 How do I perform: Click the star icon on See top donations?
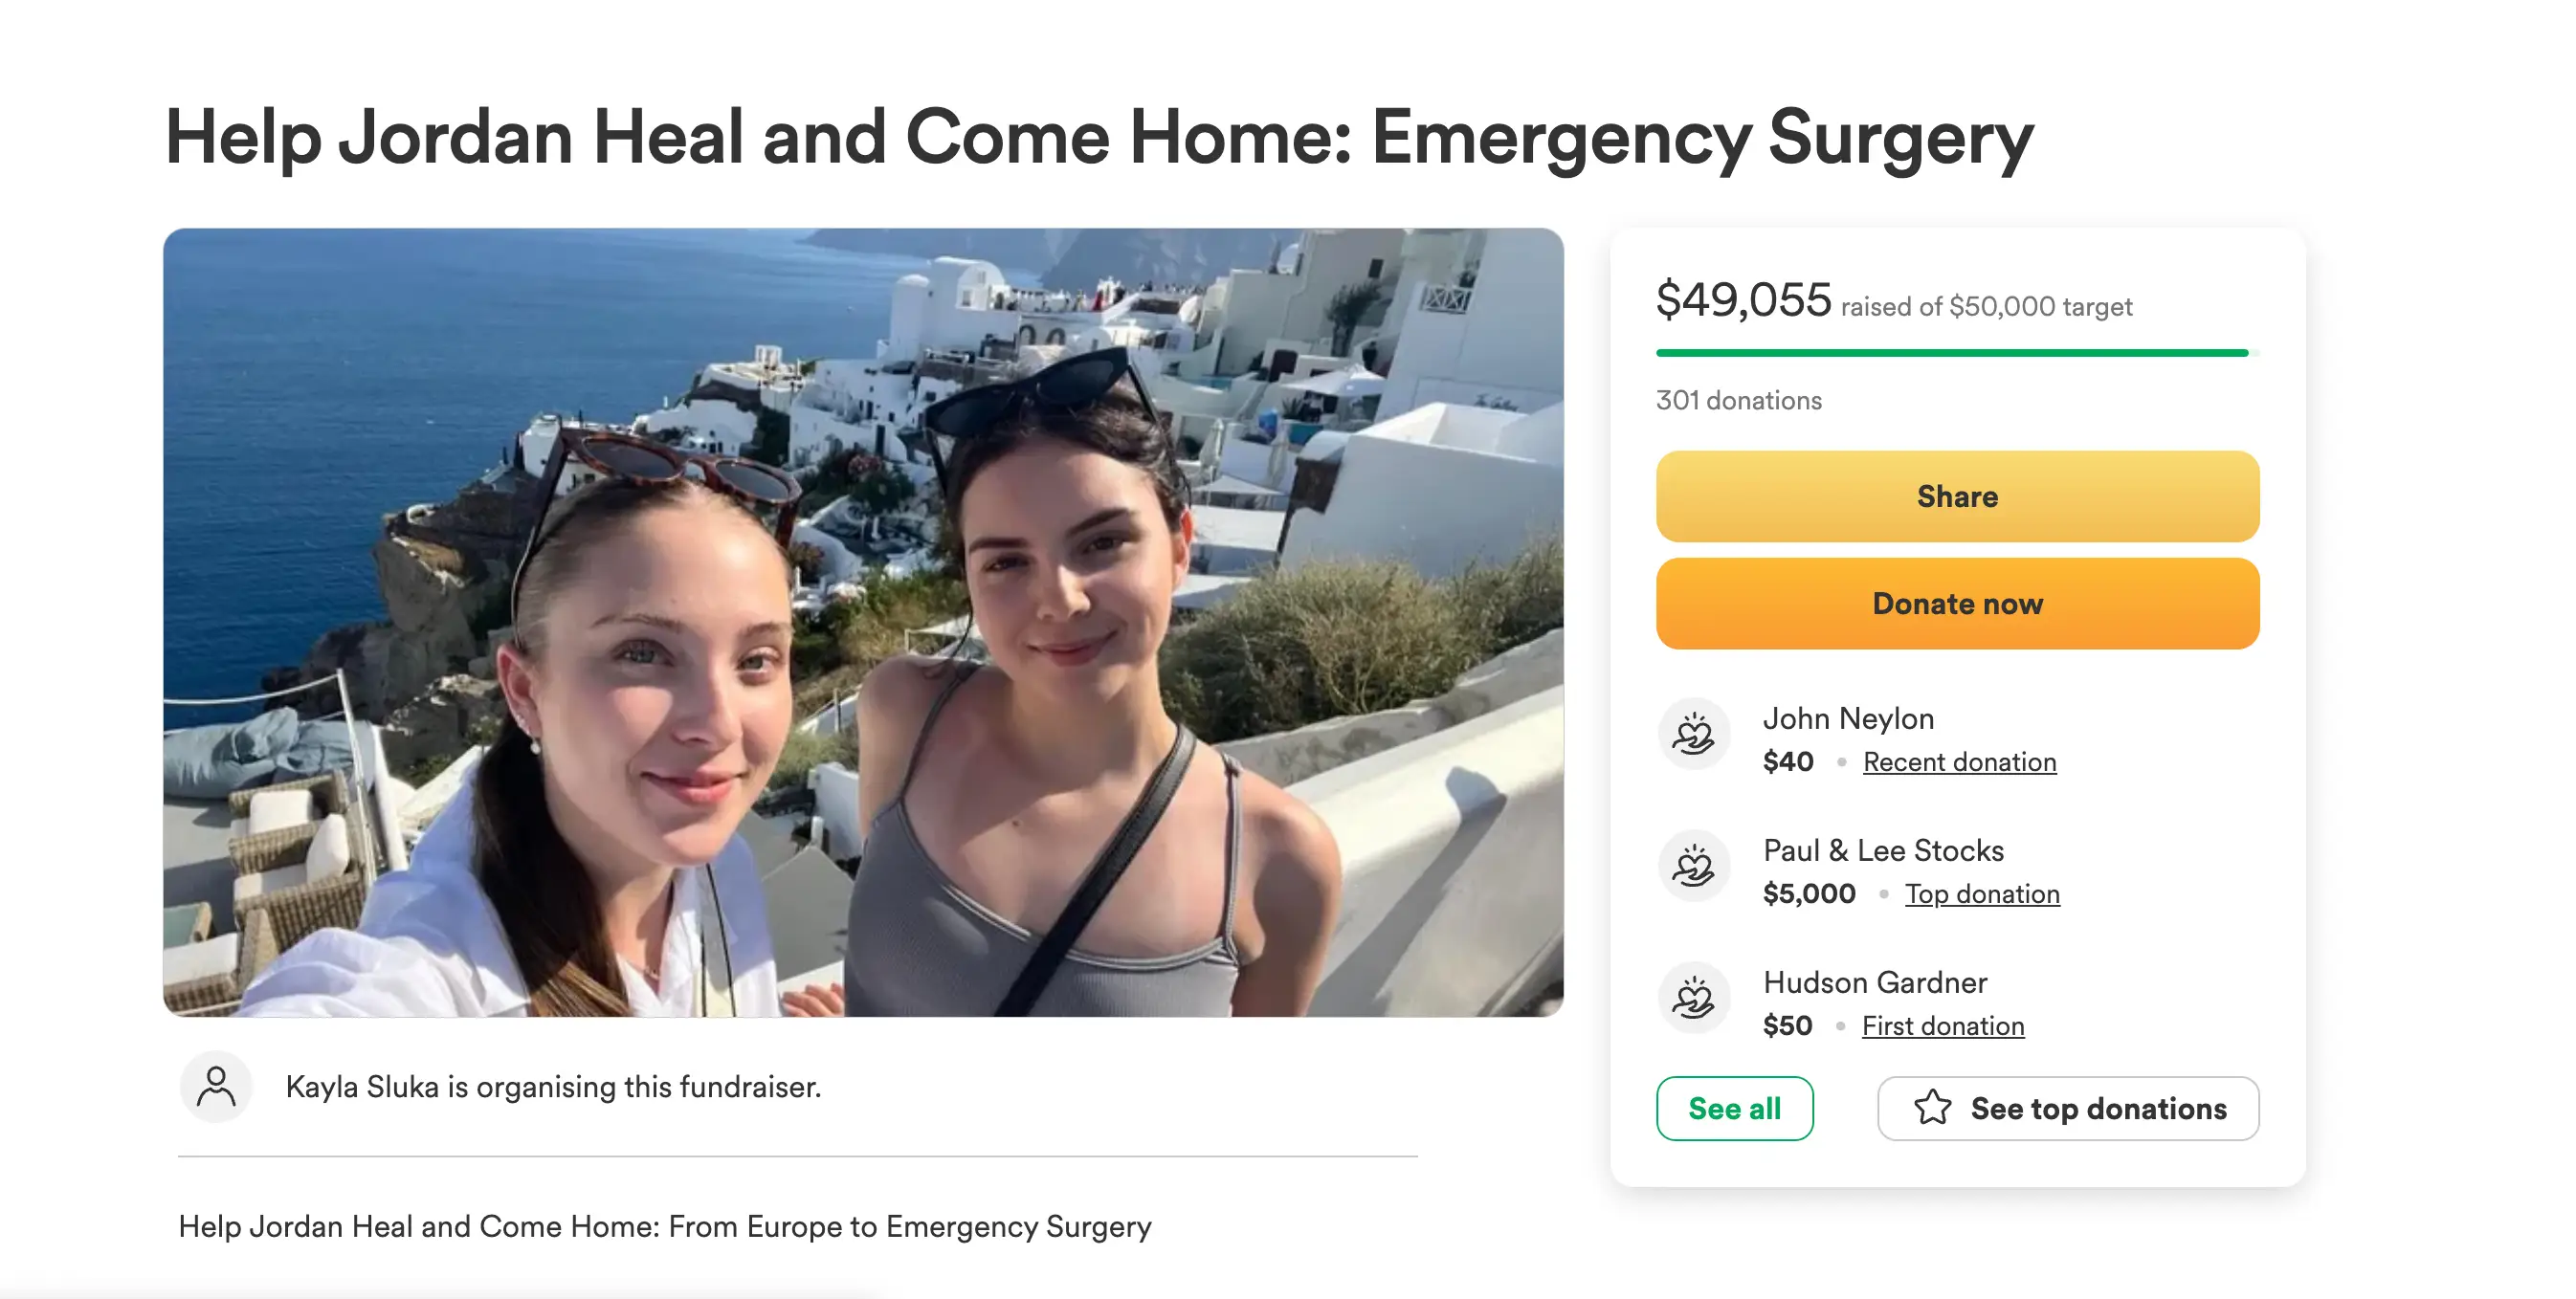pos(1932,1108)
